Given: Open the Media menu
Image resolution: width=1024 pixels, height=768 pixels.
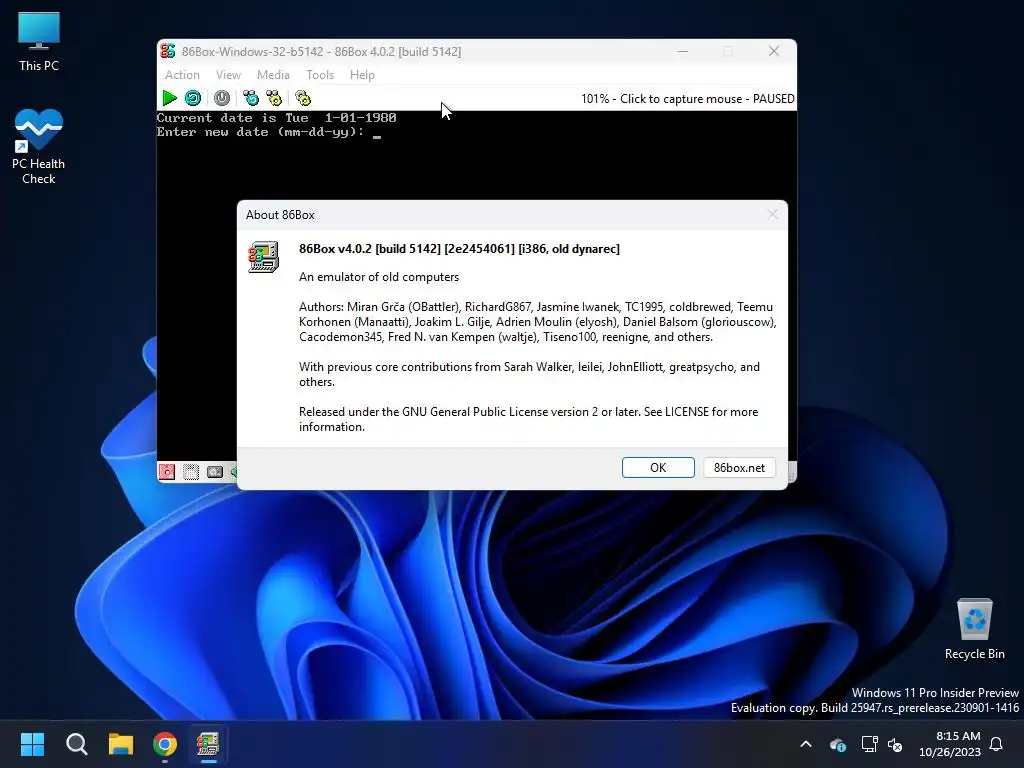Looking at the screenshot, I should tap(273, 74).
